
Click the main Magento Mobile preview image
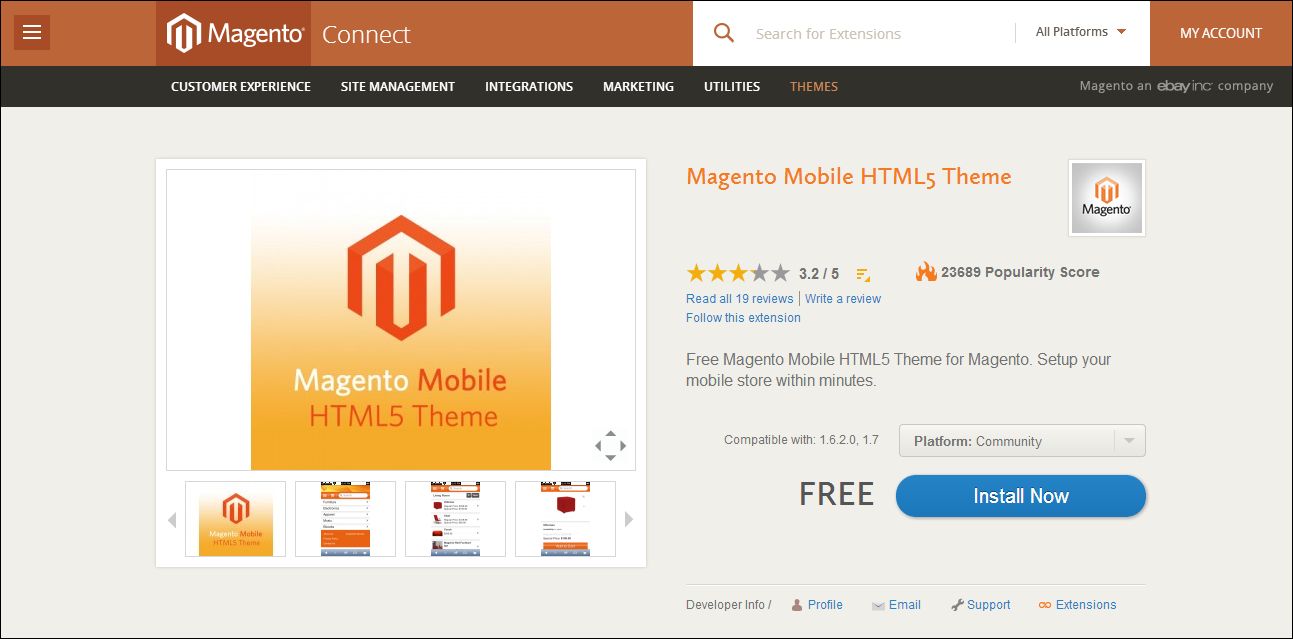pyautogui.click(x=401, y=320)
